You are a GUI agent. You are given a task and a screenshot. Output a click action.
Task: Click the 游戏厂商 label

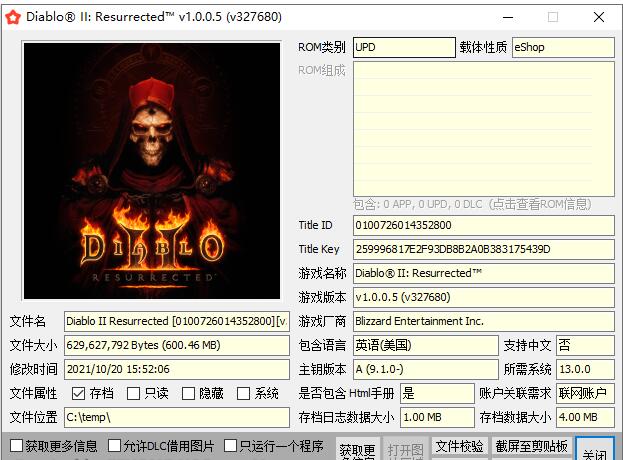click(322, 321)
